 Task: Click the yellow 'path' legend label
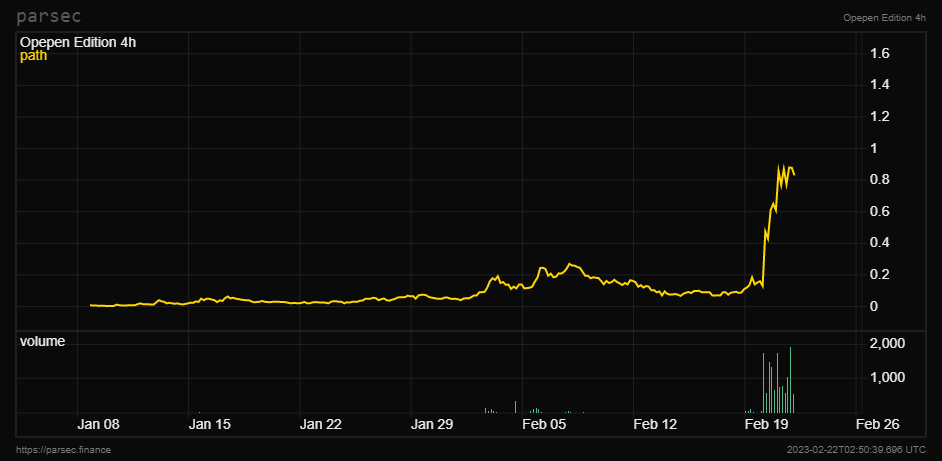[33, 56]
